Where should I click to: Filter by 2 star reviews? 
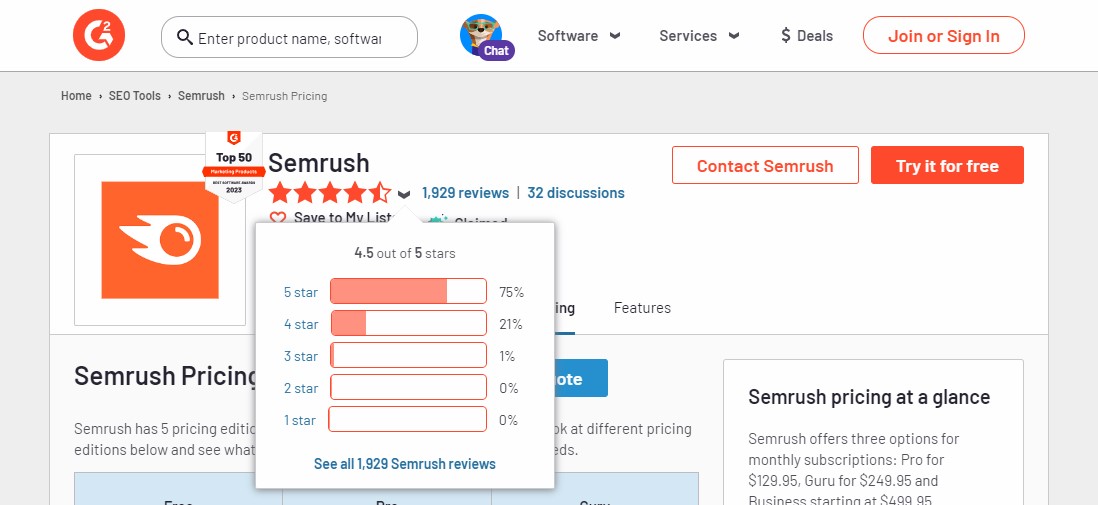pyautogui.click(x=300, y=388)
